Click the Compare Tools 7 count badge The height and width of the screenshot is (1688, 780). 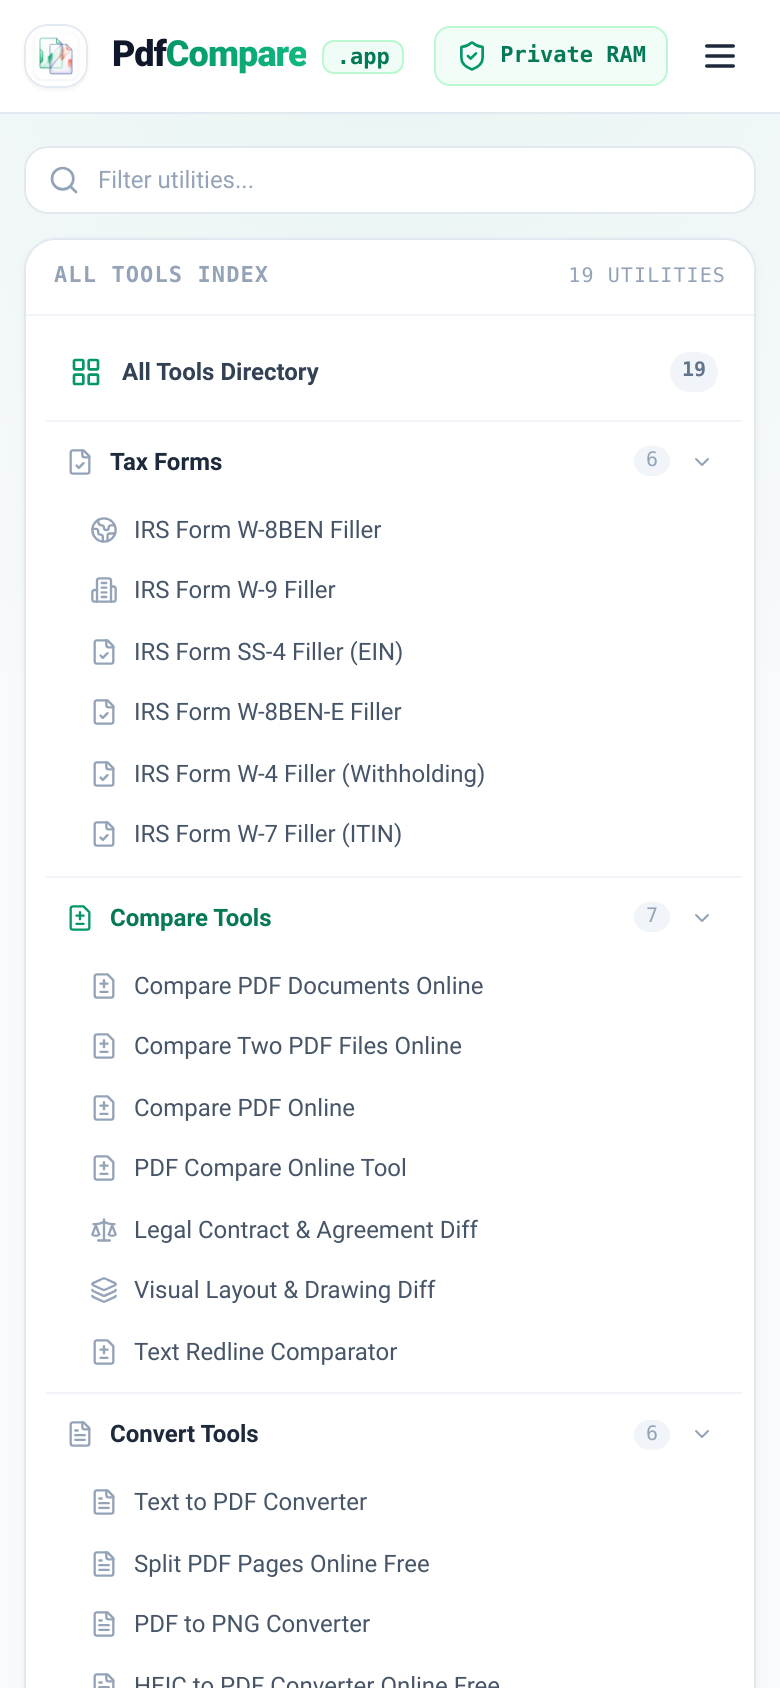pos(652,916)
